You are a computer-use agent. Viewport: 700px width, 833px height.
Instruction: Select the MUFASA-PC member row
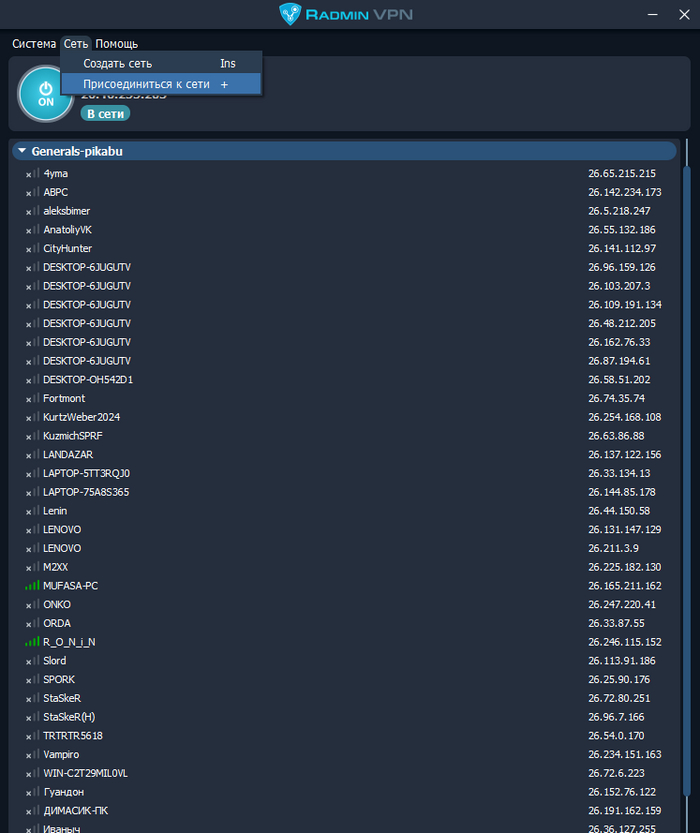click(x=345, y=585)
